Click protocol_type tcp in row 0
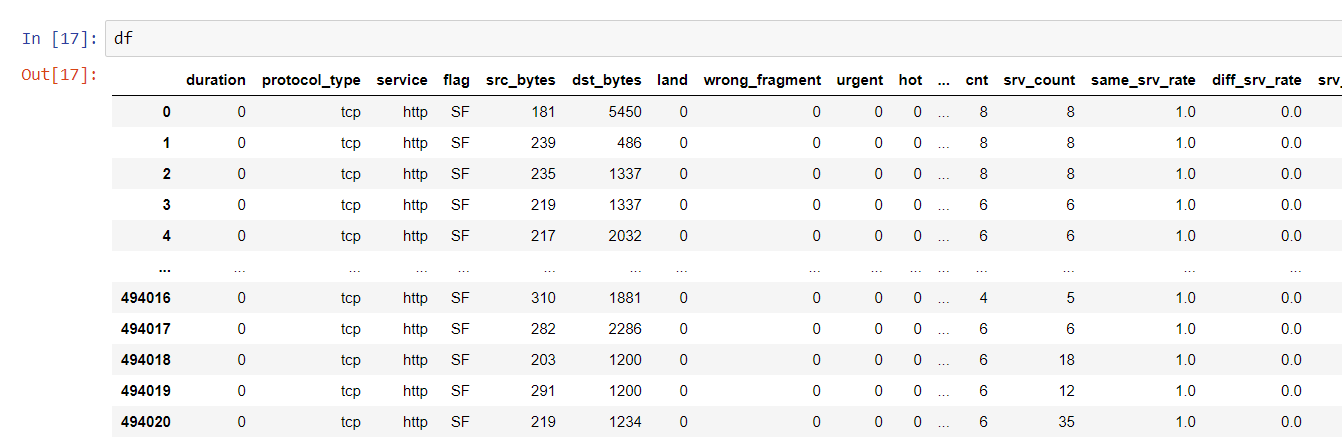Image resolution: width=1342 pixels, height=443 pixels. pyautogui.click(x=350, y=112)
